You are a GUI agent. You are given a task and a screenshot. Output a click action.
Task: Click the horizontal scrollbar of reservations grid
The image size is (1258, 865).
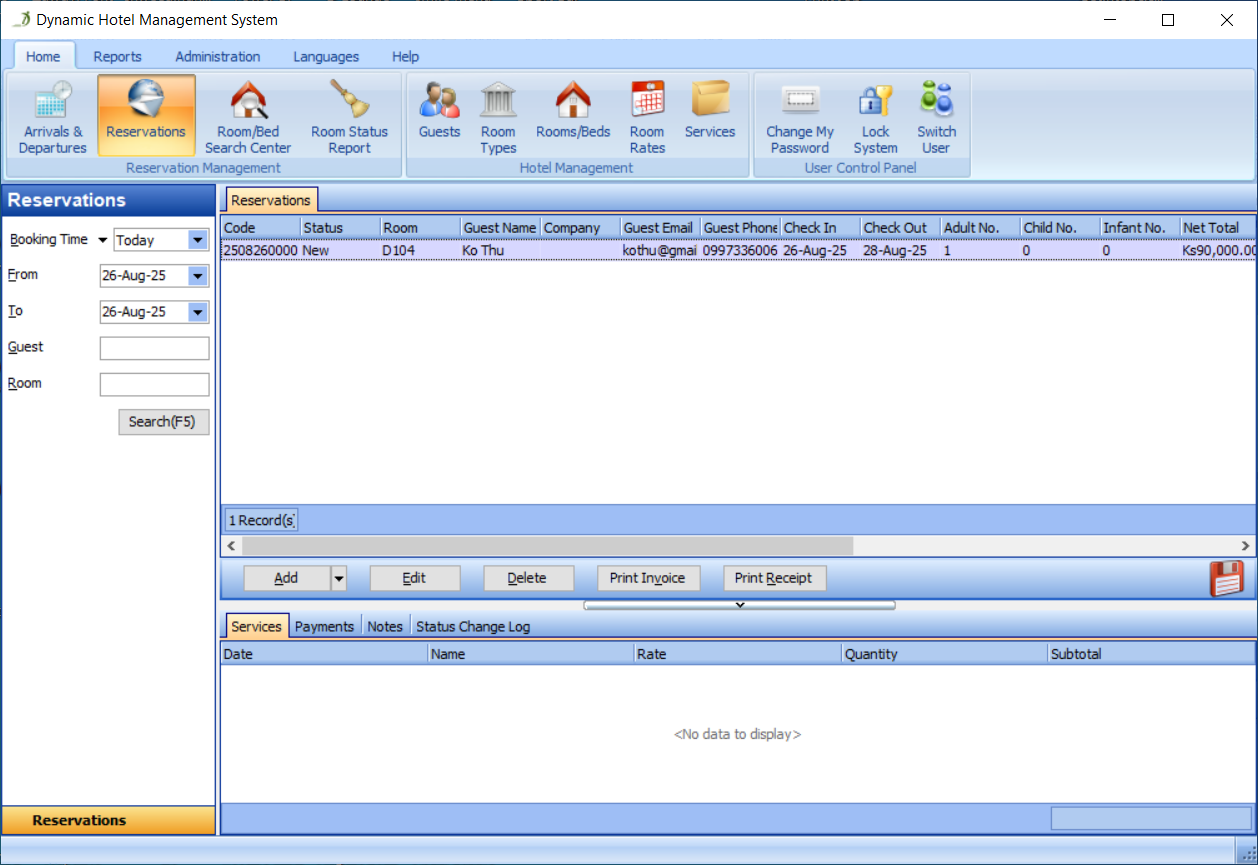tap(547, 546)
